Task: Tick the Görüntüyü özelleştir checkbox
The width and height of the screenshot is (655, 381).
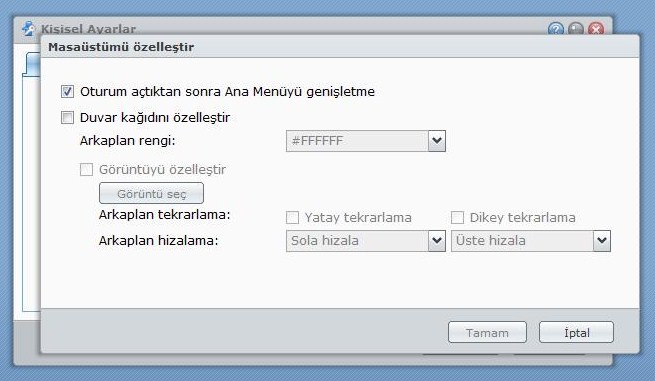Action: click(x=86, y=170)
